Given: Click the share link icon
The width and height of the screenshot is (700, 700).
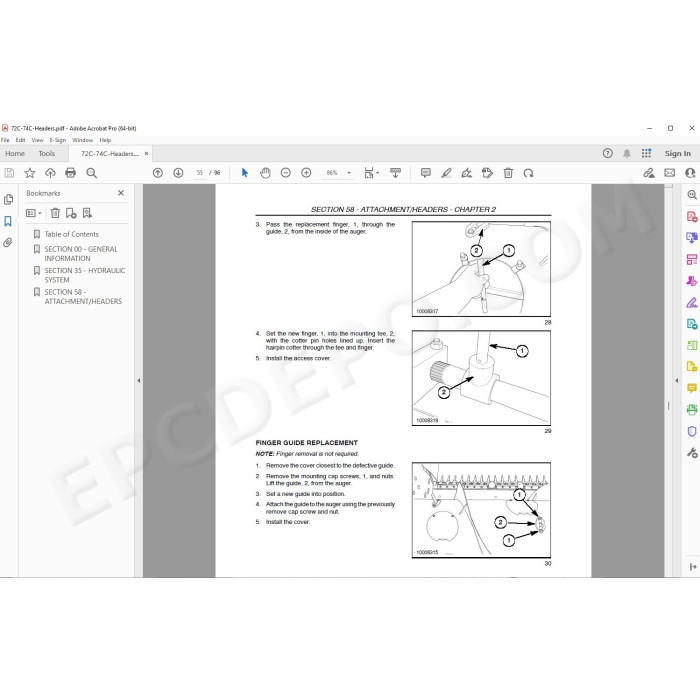Looking at the screenshot, I should pos(649,173).
